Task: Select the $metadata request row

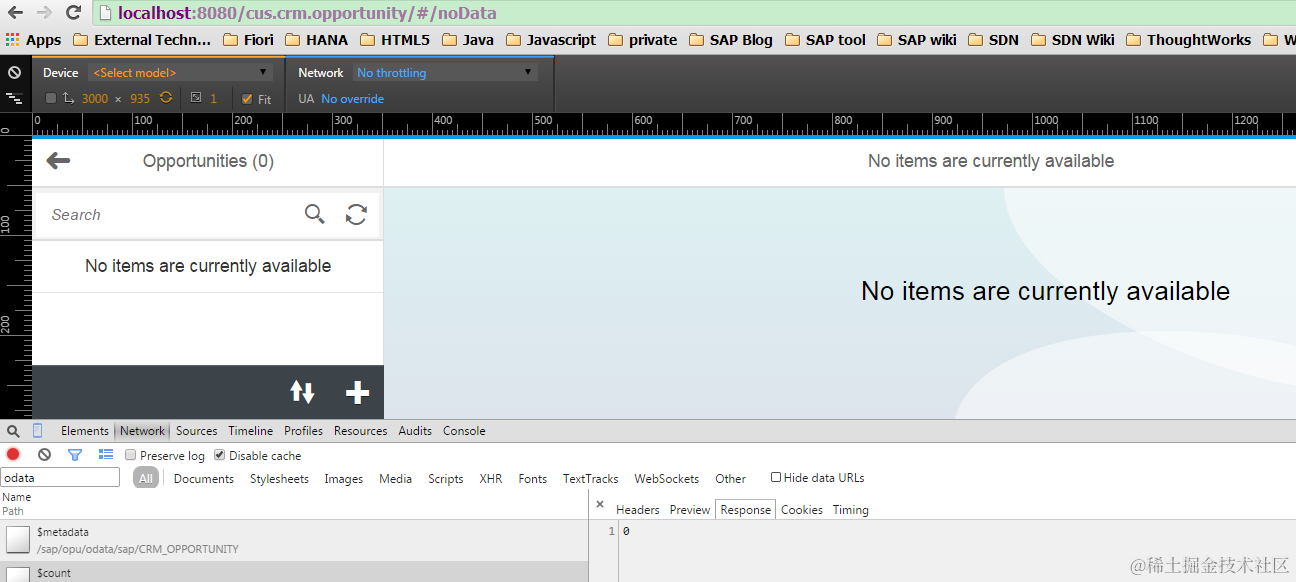Action: [x=294, y=540]
